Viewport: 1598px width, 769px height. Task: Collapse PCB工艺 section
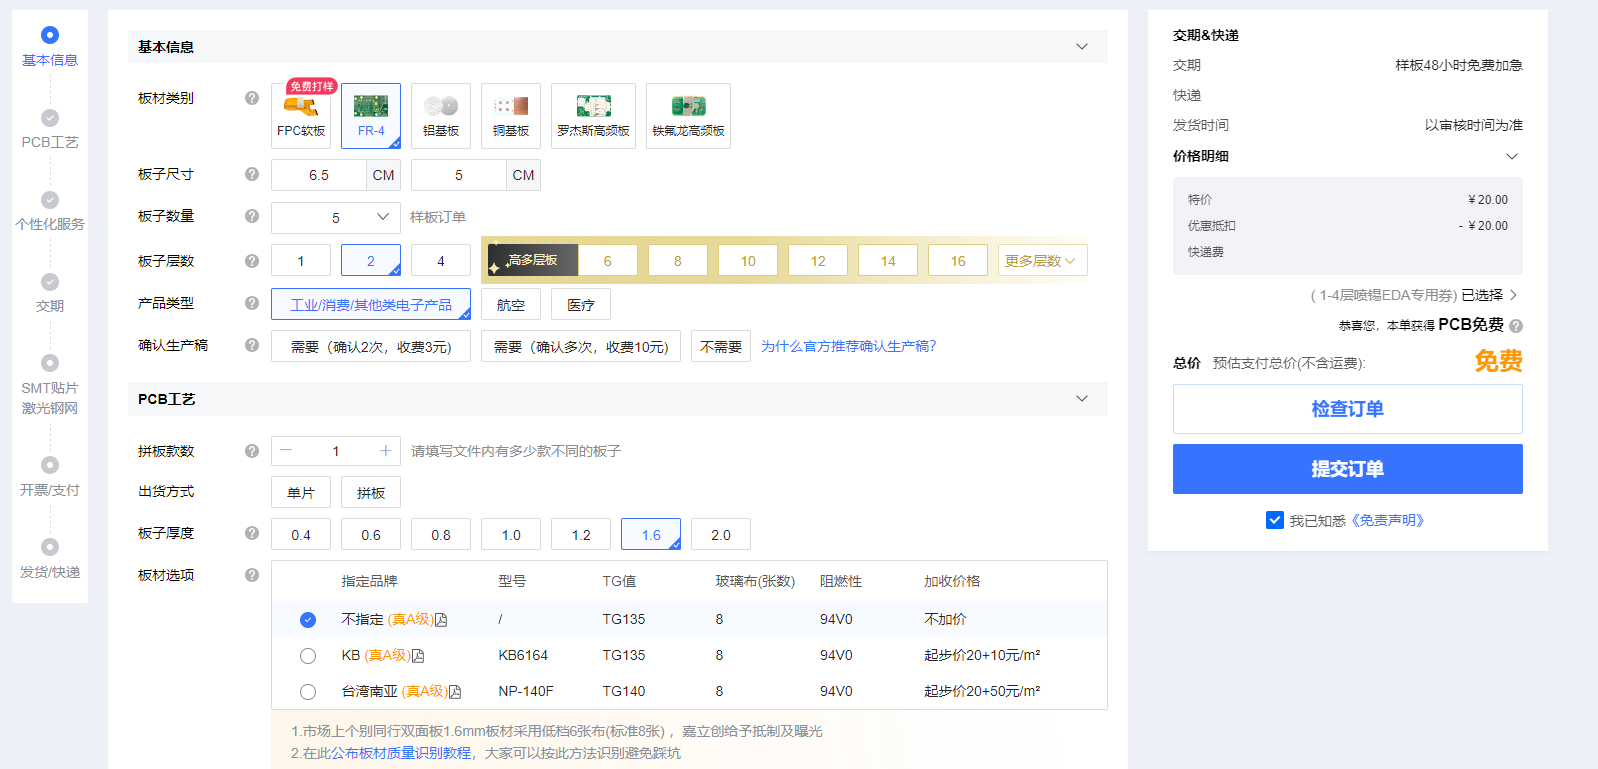point(1082,399)
